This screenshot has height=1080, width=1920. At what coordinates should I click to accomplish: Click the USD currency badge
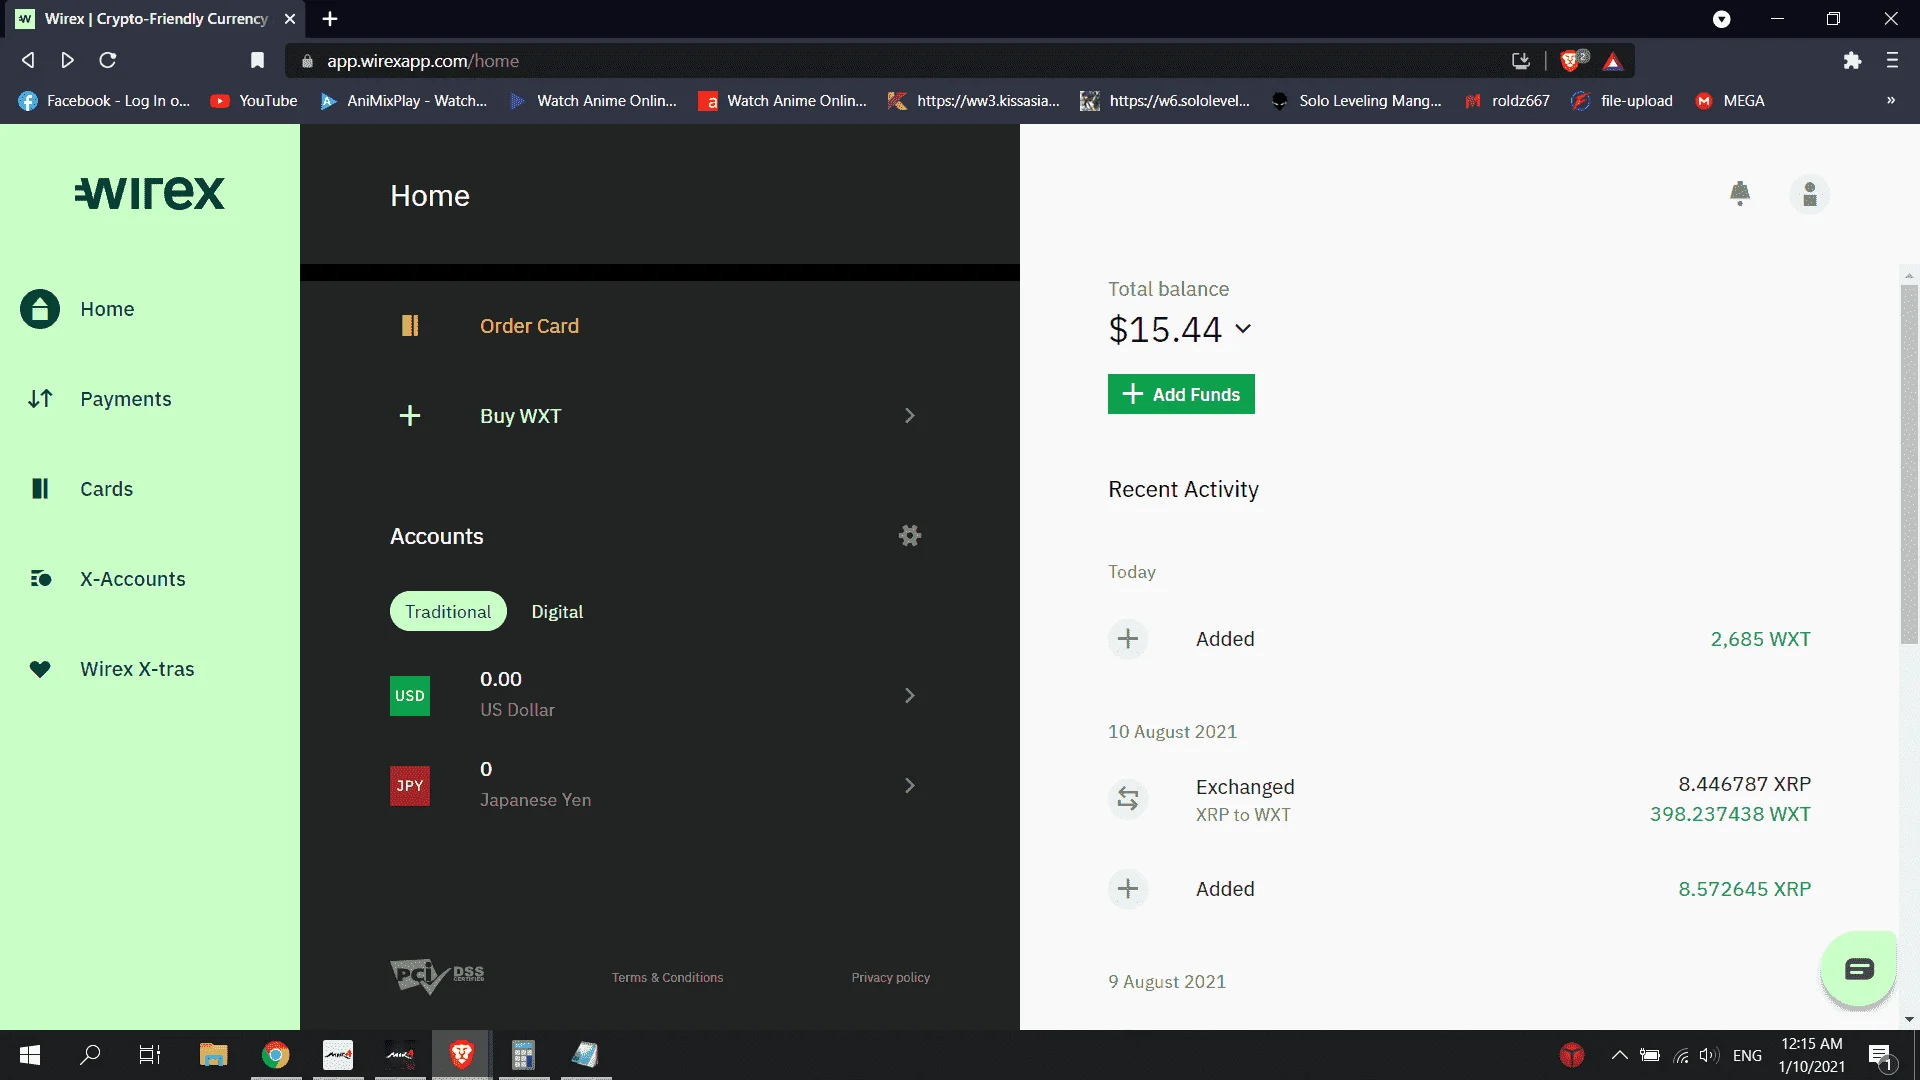coord(410,696)
